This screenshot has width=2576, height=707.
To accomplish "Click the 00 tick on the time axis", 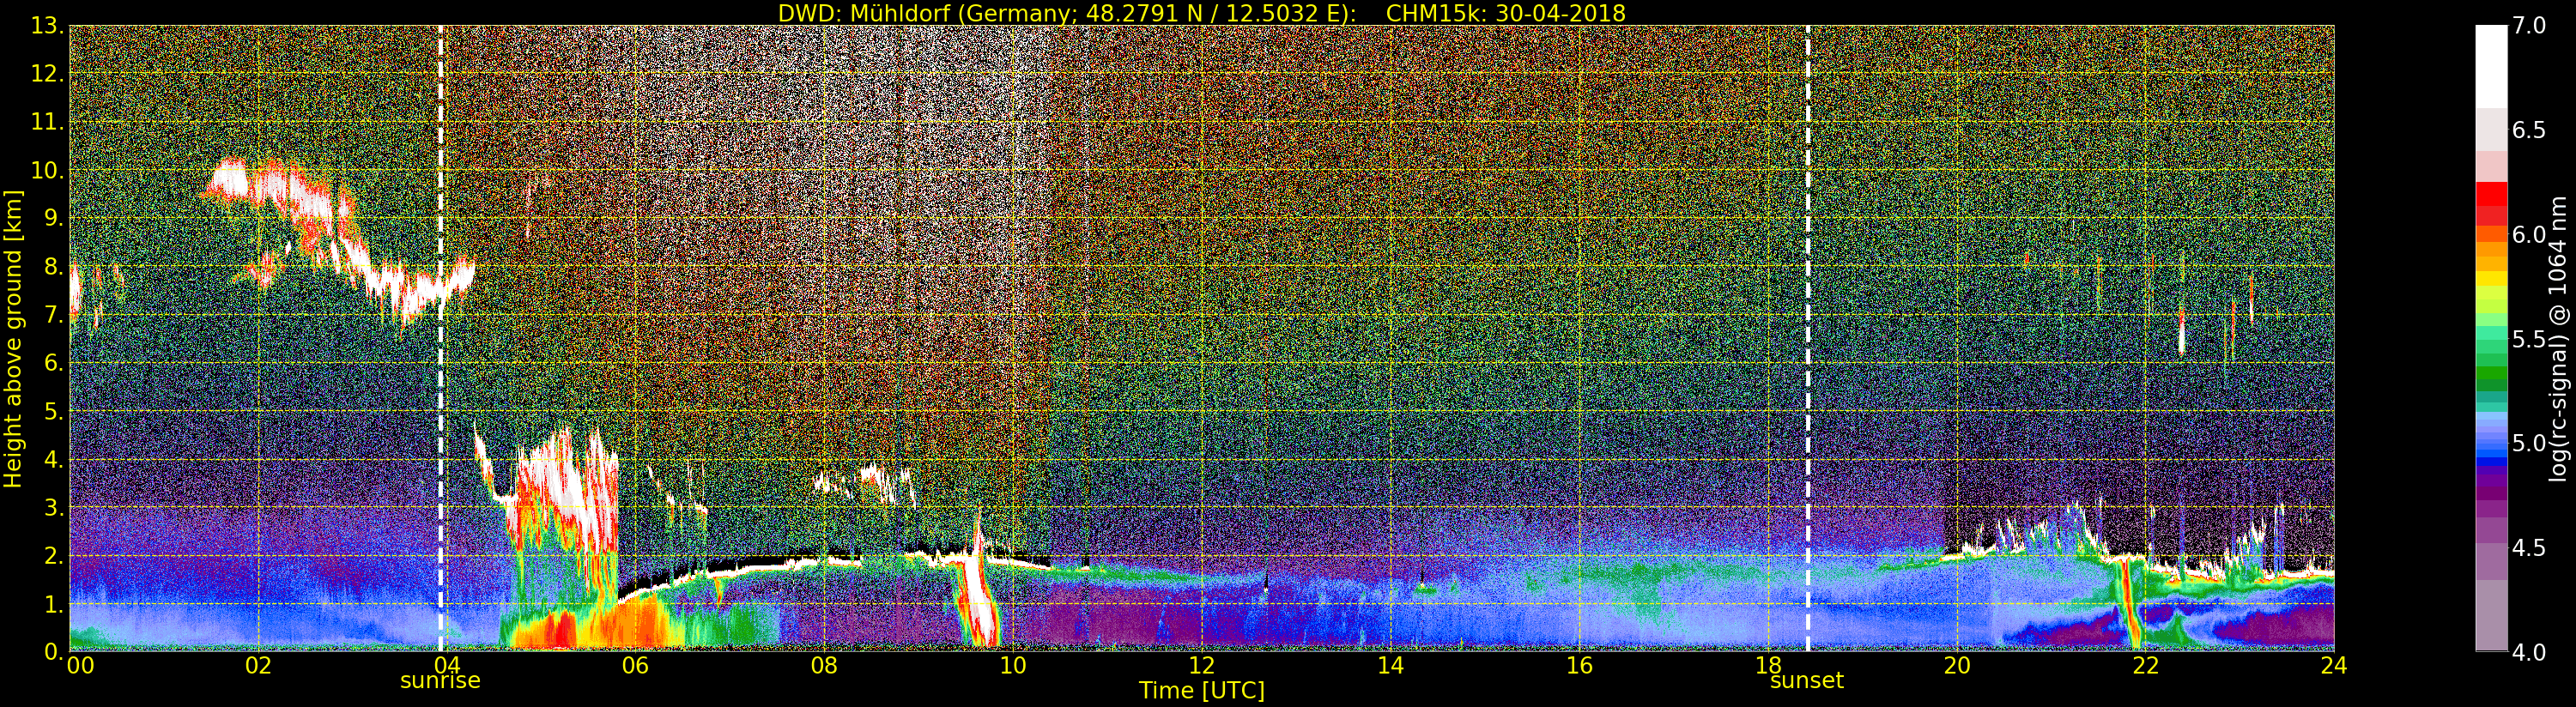I will (80, 666).
